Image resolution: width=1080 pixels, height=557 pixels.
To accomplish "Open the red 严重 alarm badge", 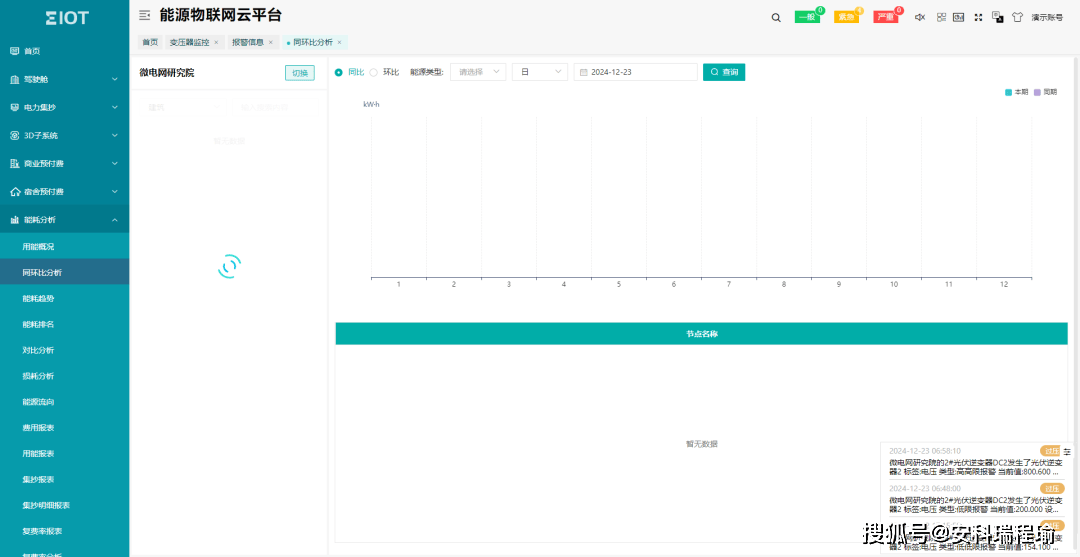I will (x=886, y=17).
